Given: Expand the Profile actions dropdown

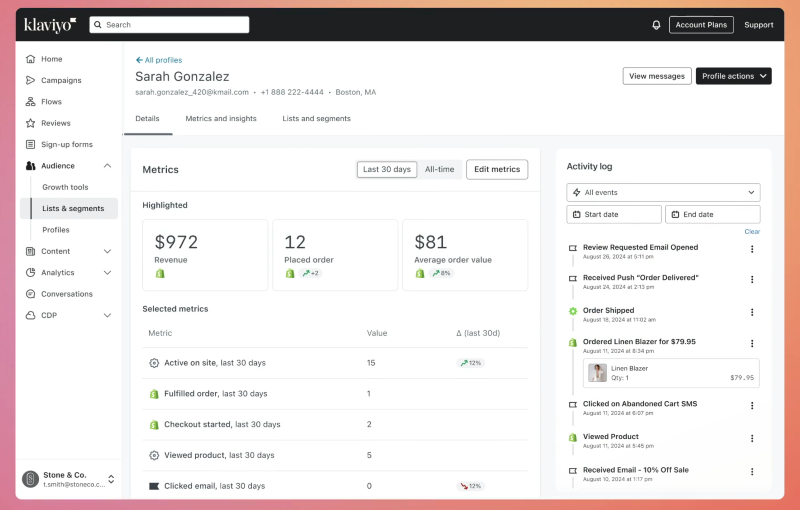Looking at the screenshot, I should [733, 76].
